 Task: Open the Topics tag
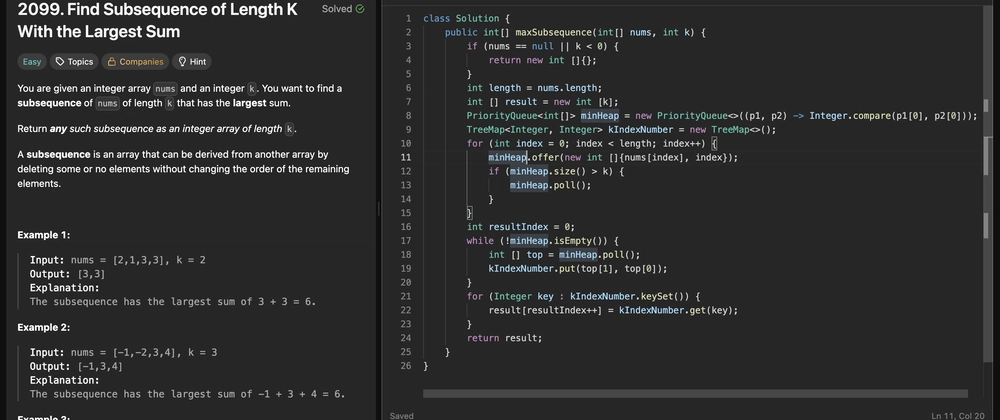[74, 62]
